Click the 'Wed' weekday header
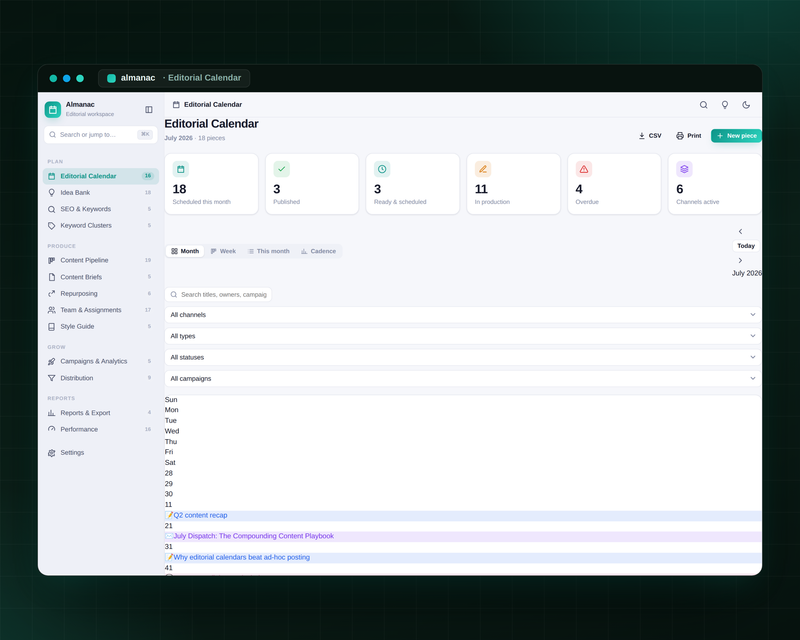This screenshot has height=640, width=800. pyautogui.click(x=172, y=431)
